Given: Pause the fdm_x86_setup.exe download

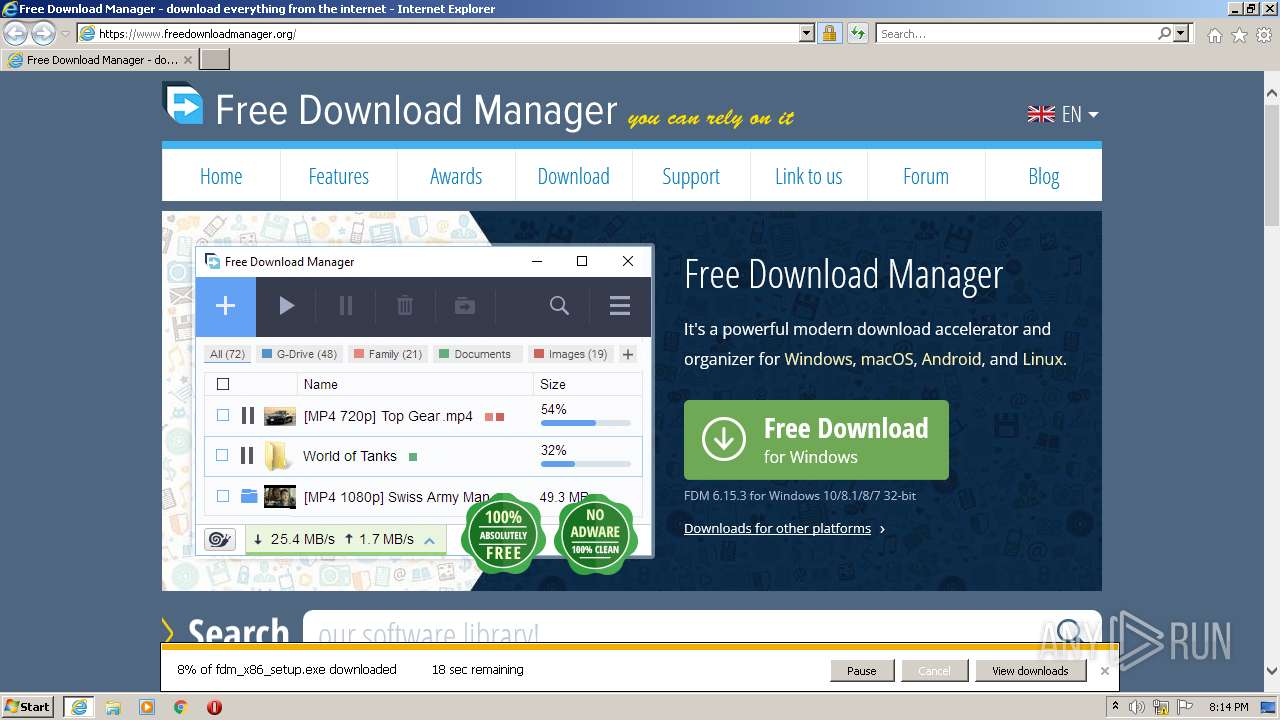Looking at the screenshot, I should (861, 671).
